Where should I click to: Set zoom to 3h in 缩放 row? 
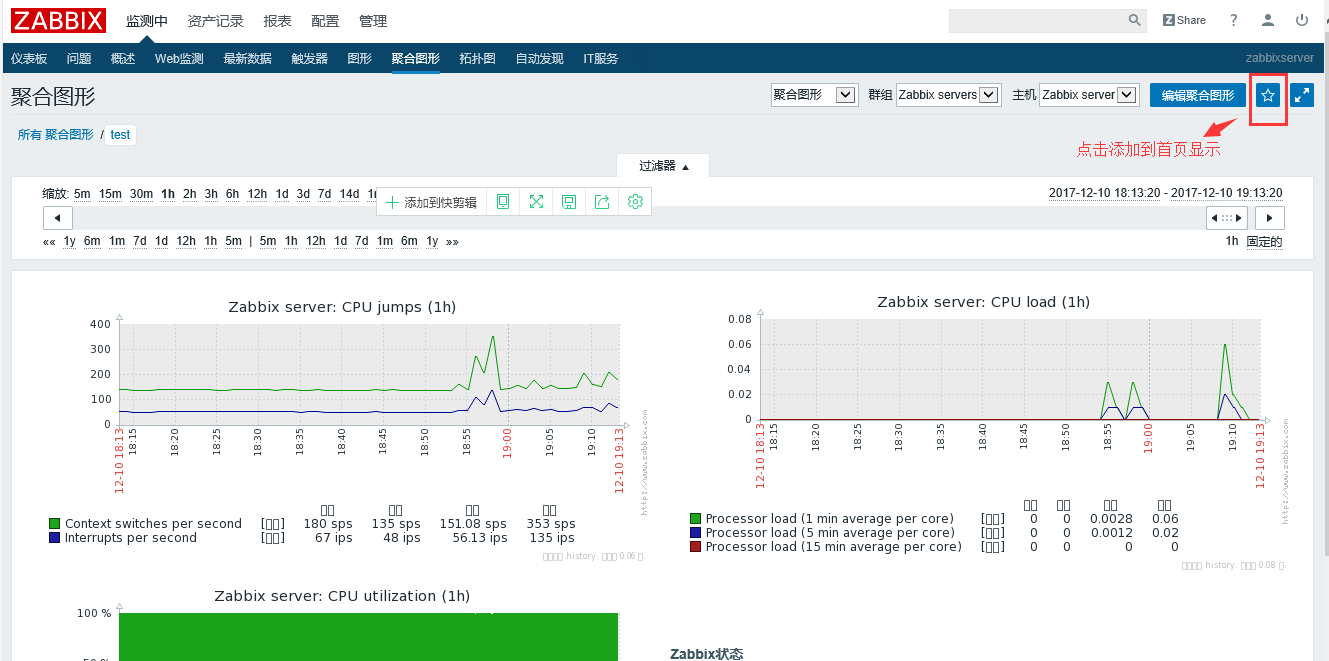coord(211,194)
